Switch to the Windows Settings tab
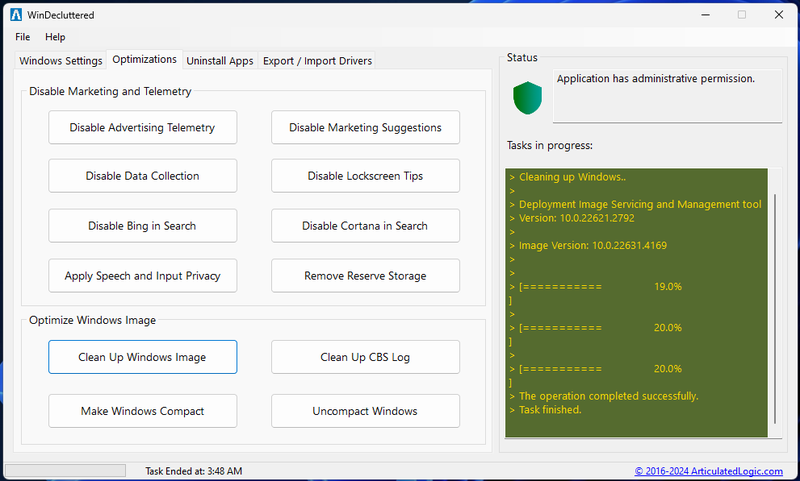Image resolution: width=800 pixels, height=481 pixels. pos(61,61)
